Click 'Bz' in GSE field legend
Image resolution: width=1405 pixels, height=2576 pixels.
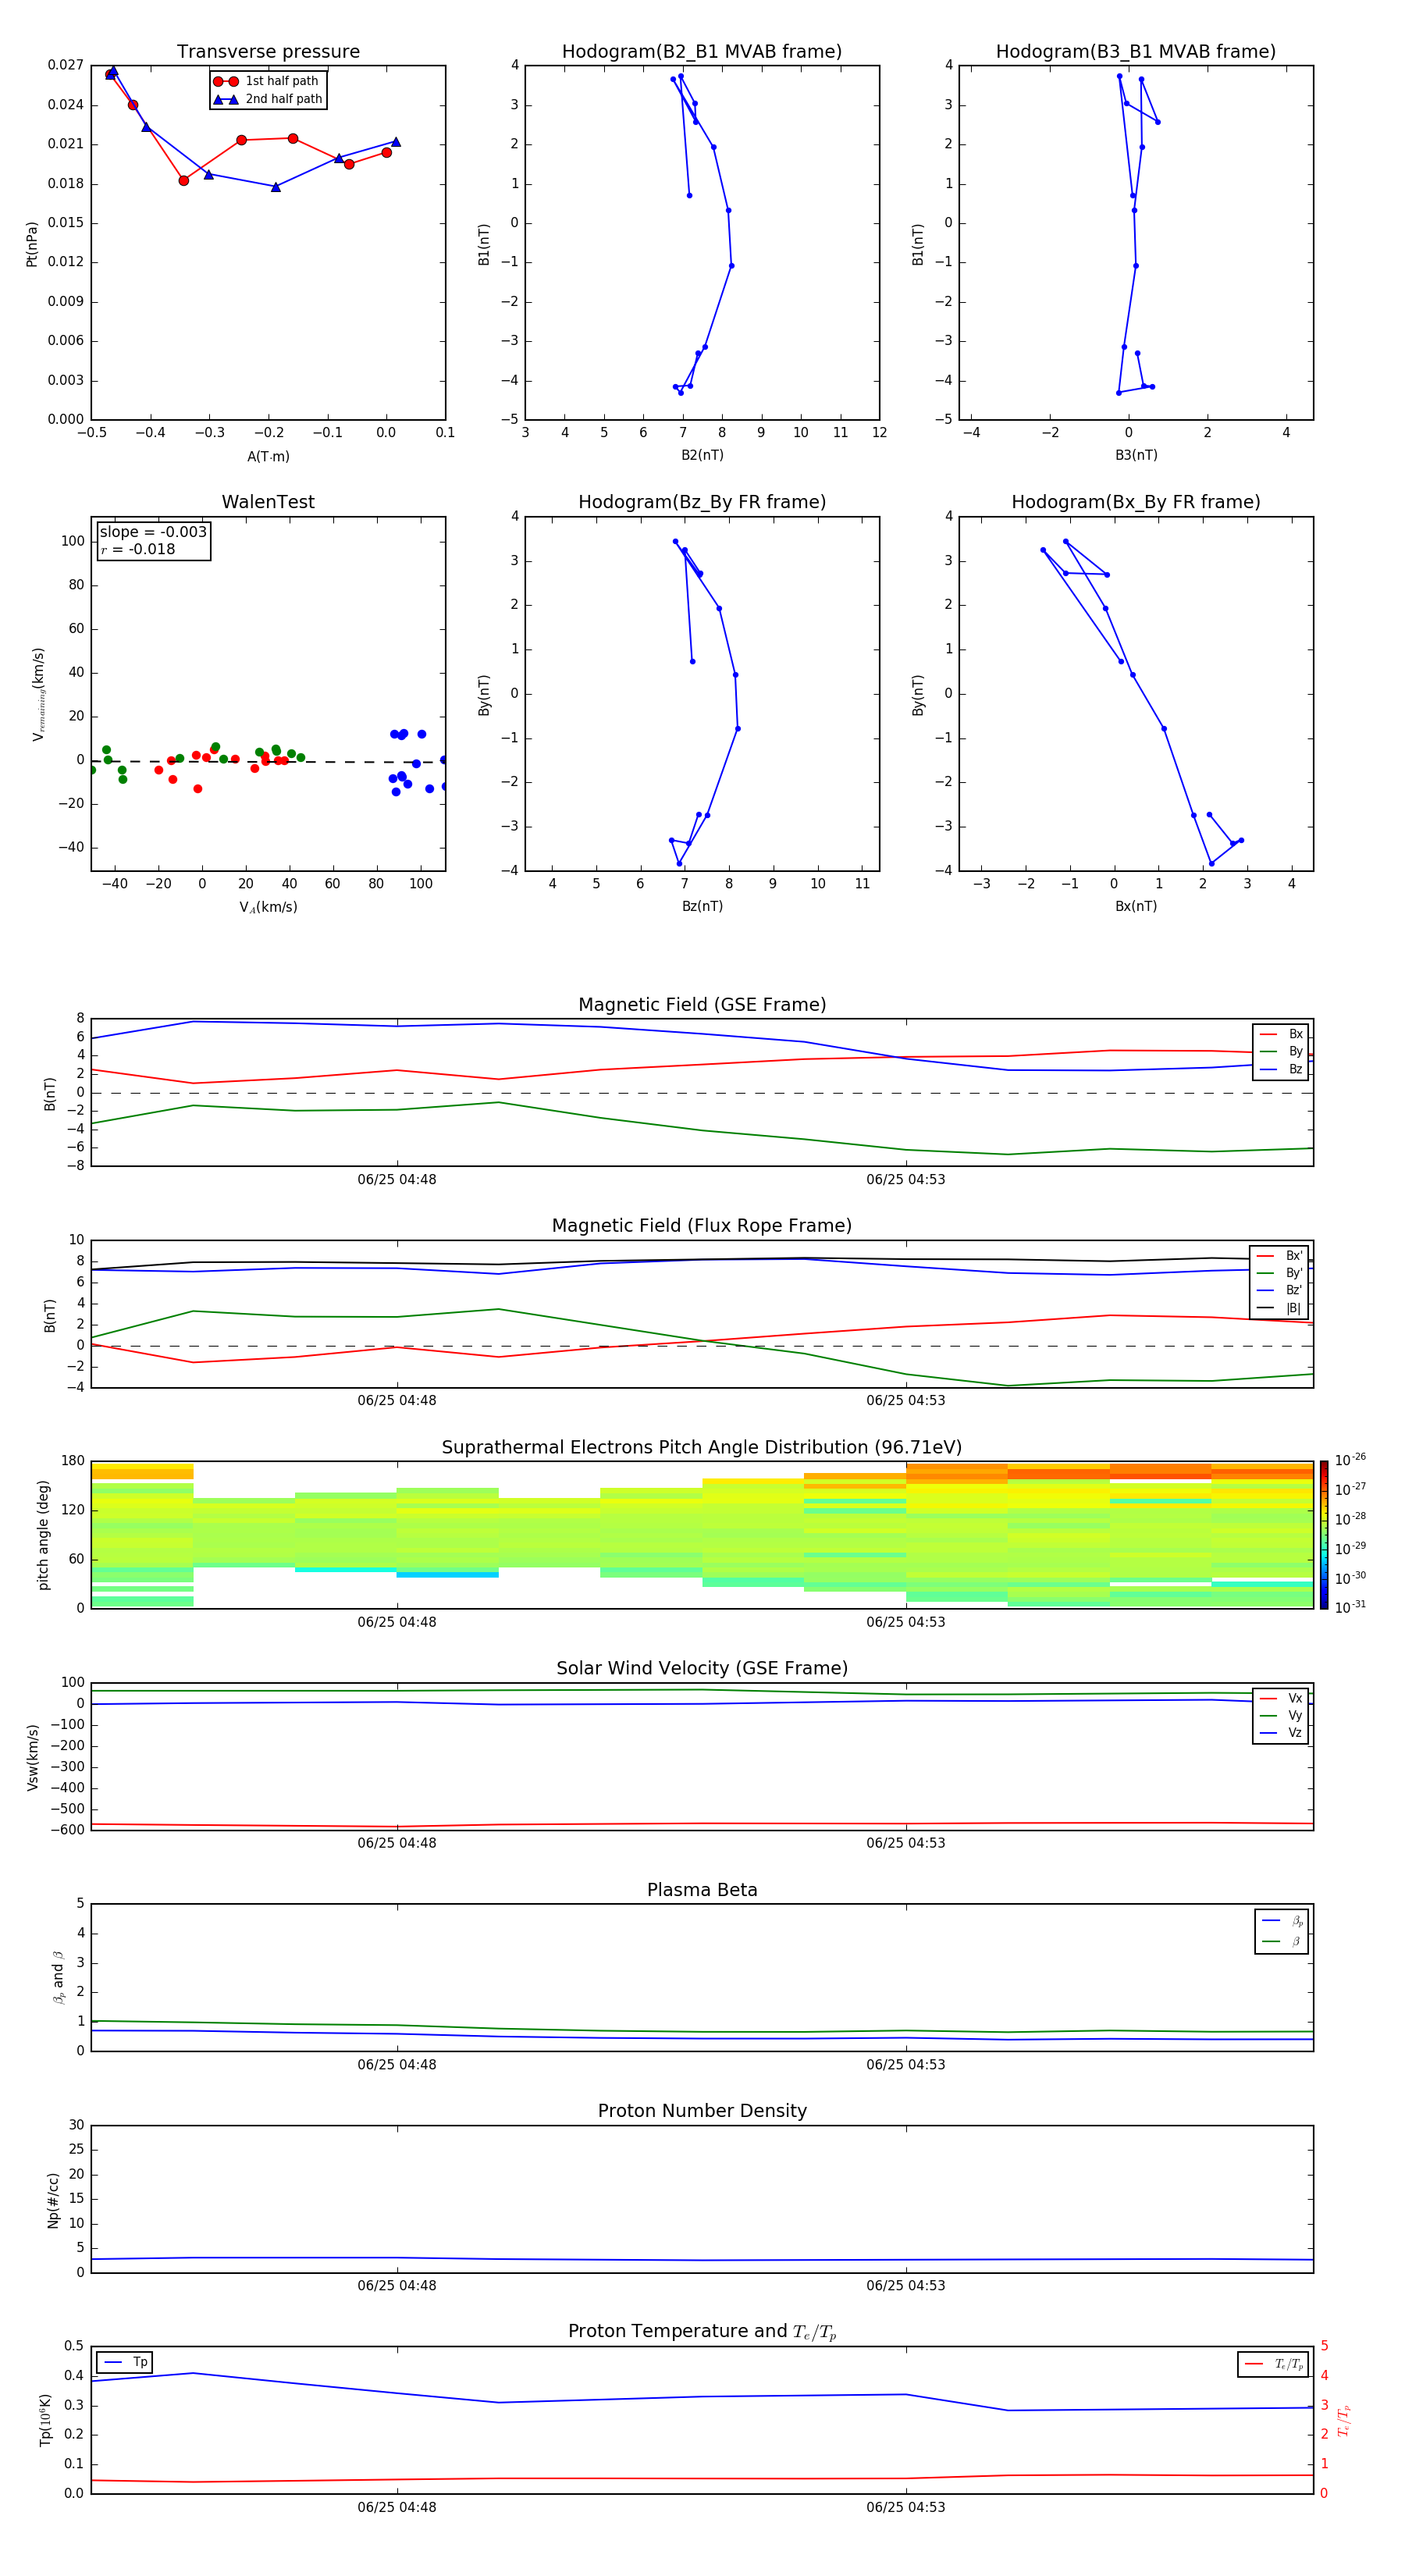pos(1282,1069)
